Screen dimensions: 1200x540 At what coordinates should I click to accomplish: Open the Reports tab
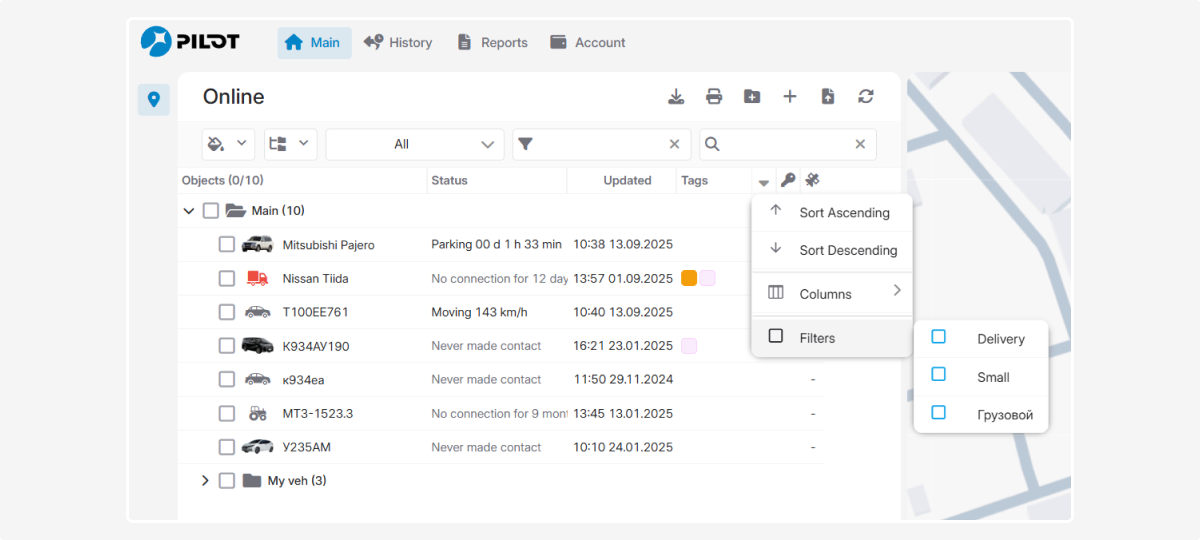click(492, 43)
